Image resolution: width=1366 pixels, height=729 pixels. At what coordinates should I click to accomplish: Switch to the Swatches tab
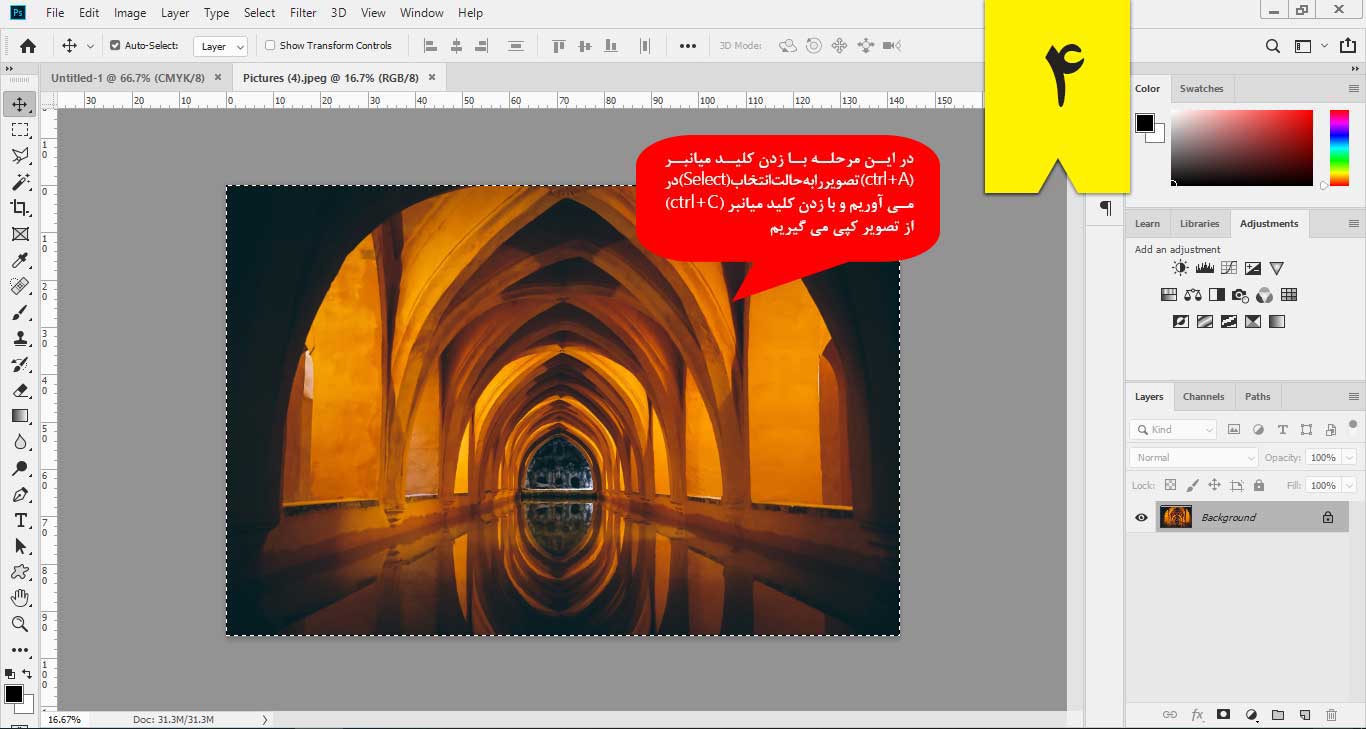[1201, 89]
